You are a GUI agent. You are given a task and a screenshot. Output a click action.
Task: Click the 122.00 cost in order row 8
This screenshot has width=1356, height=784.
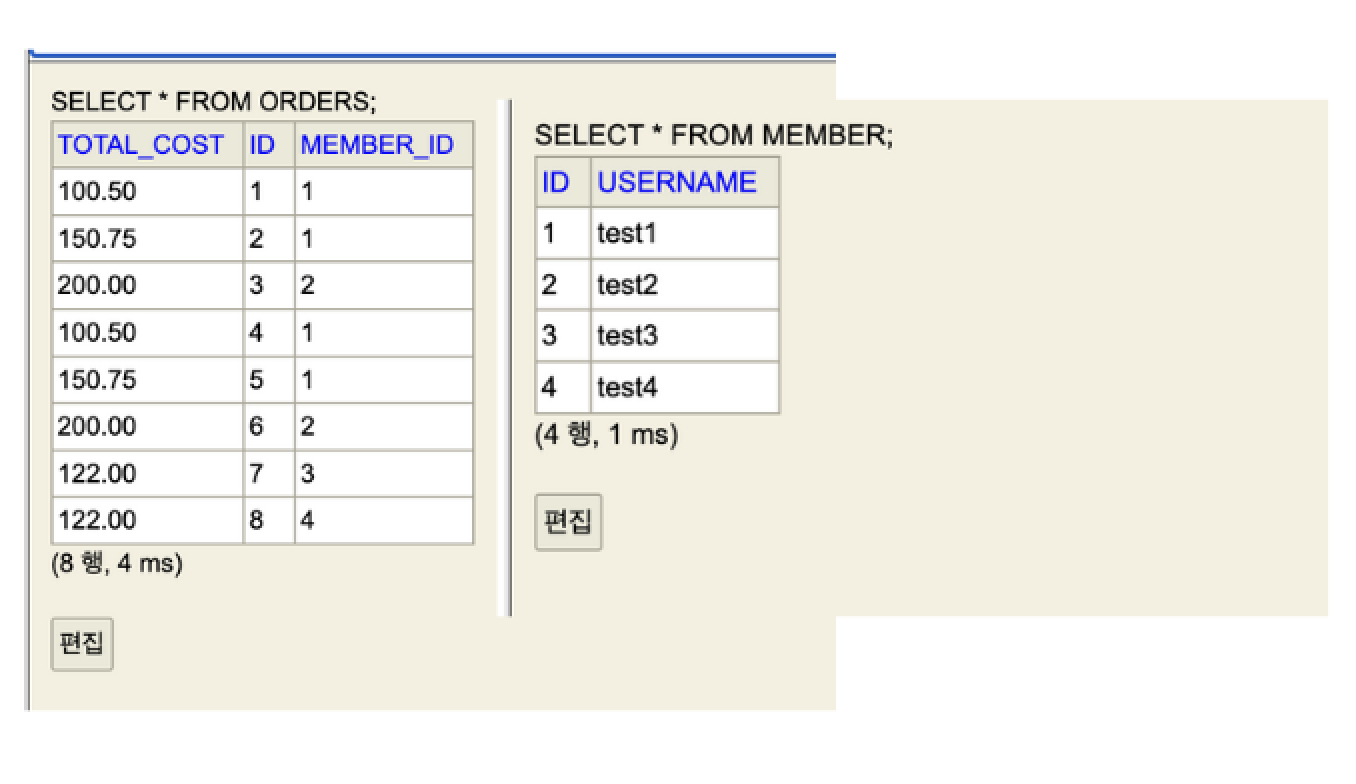point(97,520)
